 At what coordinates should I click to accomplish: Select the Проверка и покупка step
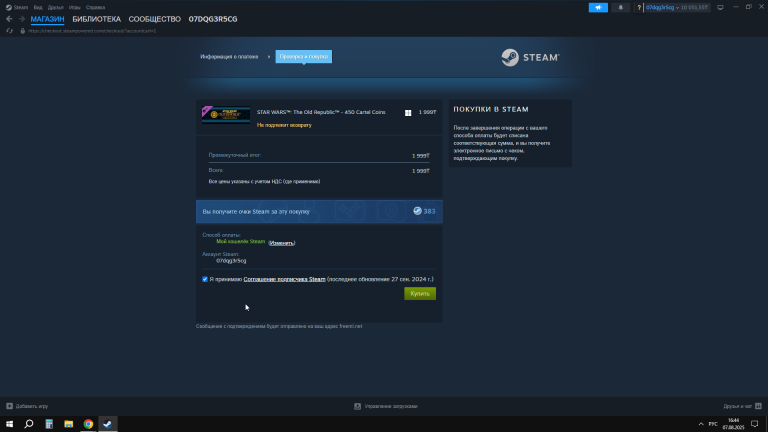tap(304, 57)
